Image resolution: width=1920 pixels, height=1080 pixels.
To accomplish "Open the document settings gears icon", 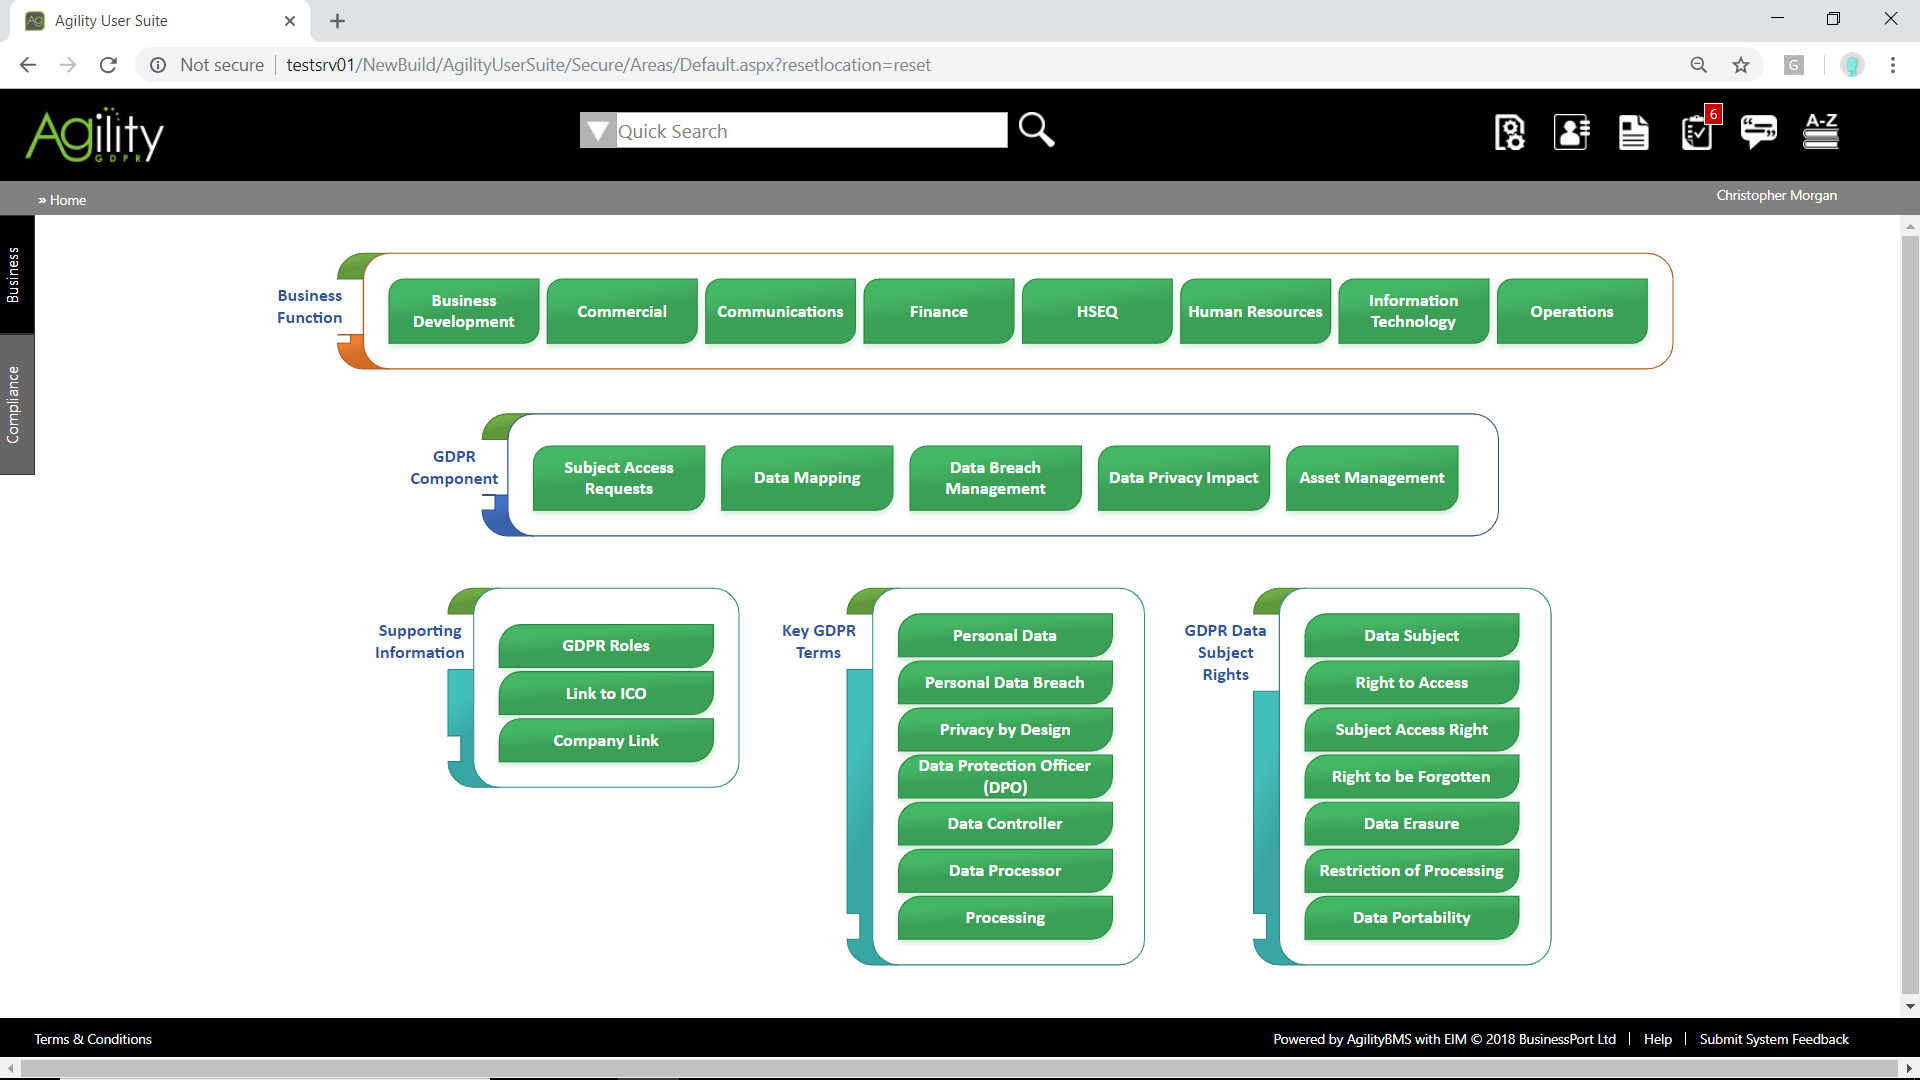I will coord(1509,132).
